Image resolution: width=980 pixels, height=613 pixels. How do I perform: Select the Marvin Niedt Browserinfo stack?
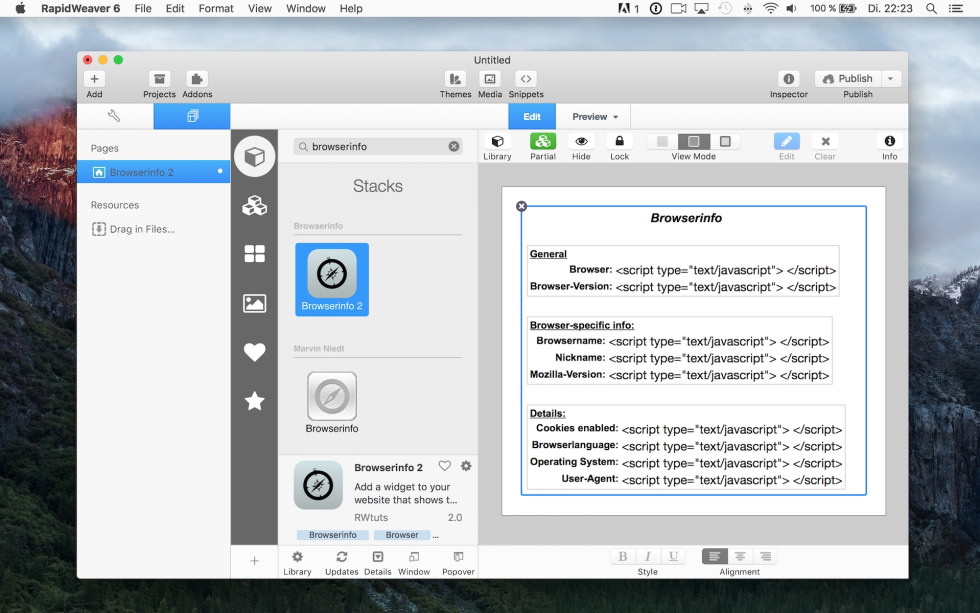332,403
